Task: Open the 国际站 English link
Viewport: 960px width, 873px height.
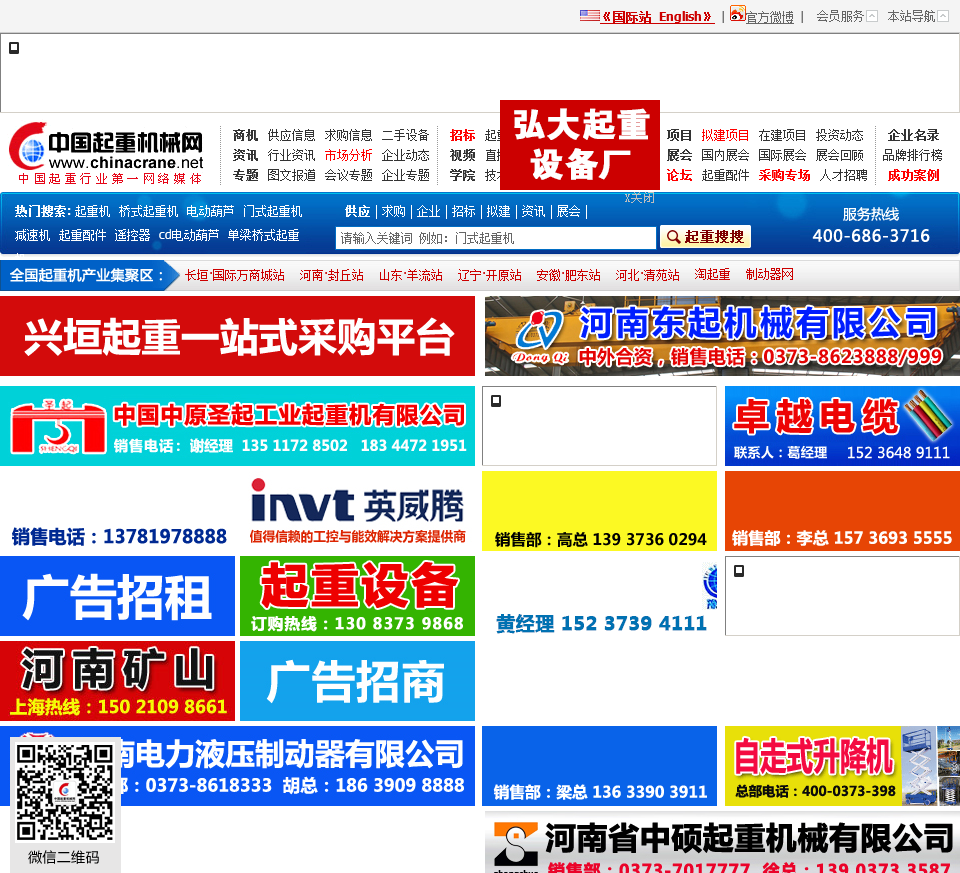Action: coord(657,17)
